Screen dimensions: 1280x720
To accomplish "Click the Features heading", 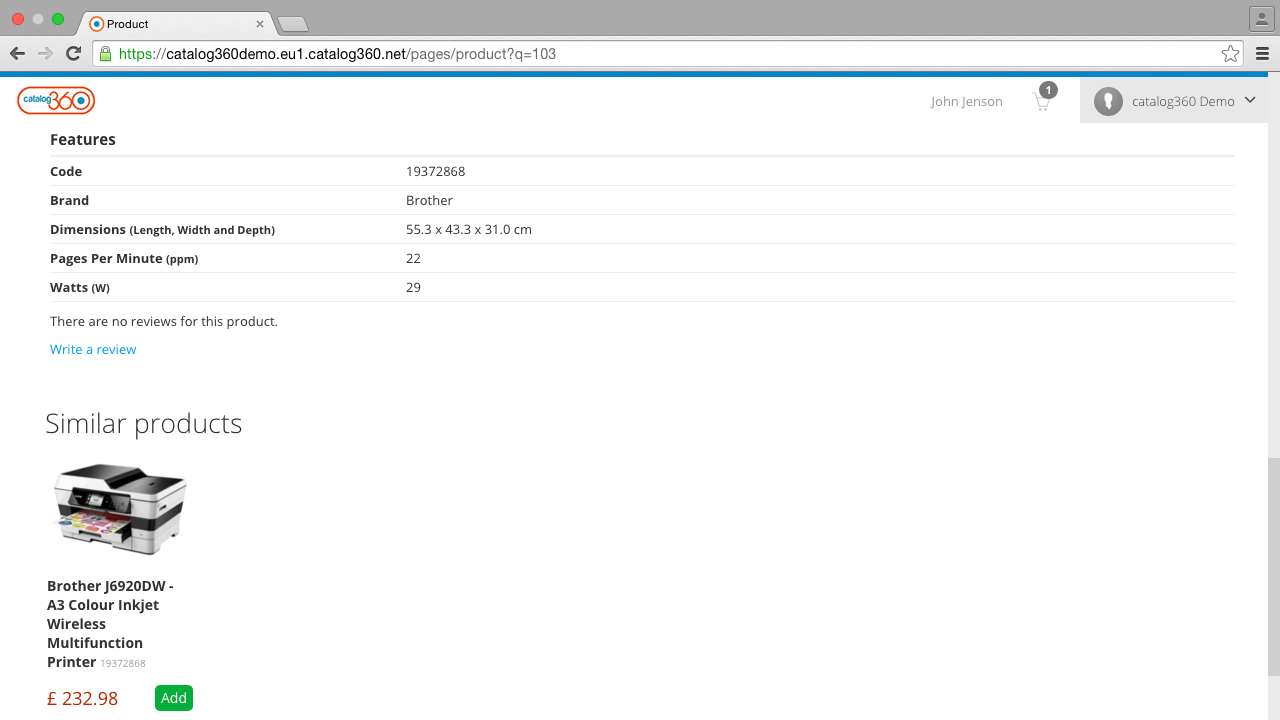I will (83, 139).
